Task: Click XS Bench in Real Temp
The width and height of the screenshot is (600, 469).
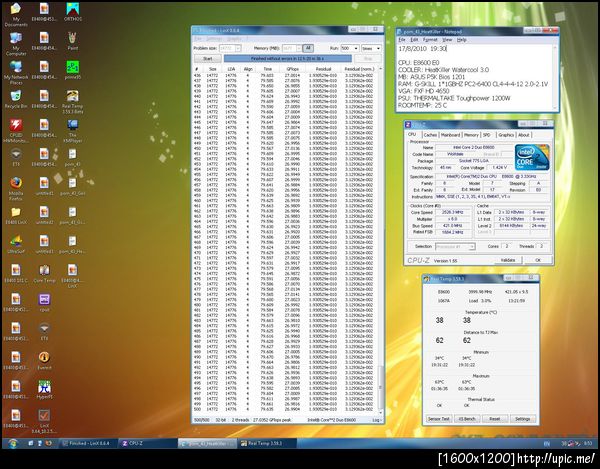Action: pyautogui.click(x=466, y=419)
